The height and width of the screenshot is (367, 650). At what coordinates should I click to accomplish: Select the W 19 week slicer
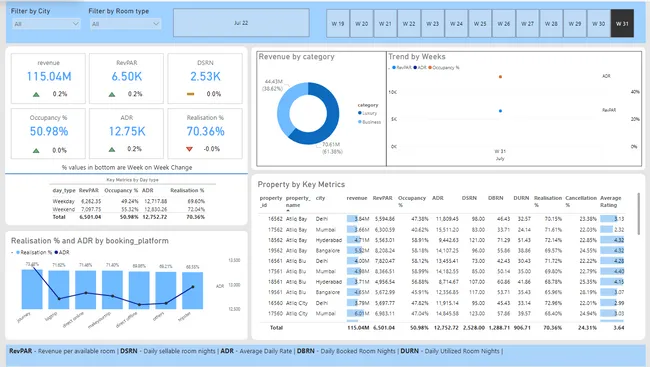coord(338,24)
